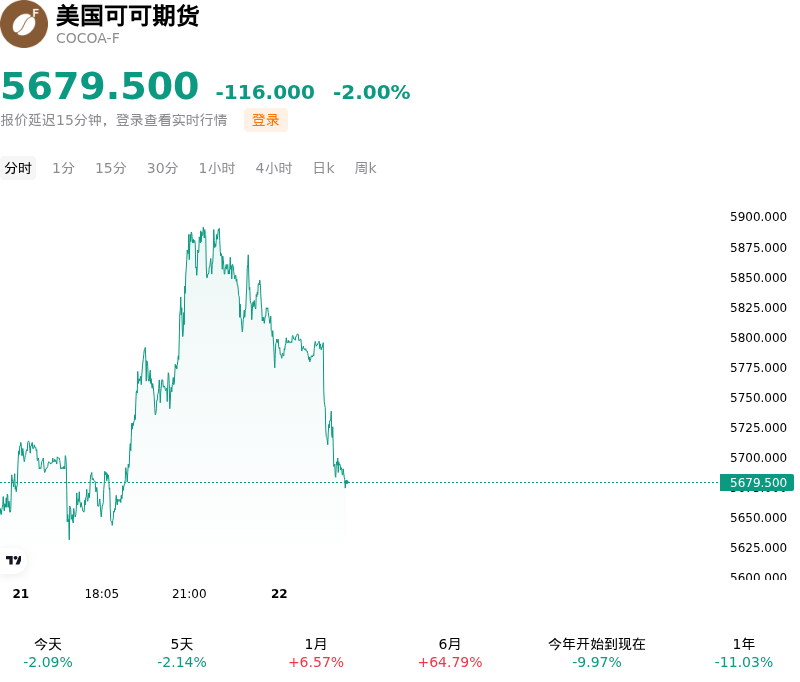Viewport: 800px width, 682px height.
Task: Select the 5天 -2.14% range
Action: pos(182,653)
